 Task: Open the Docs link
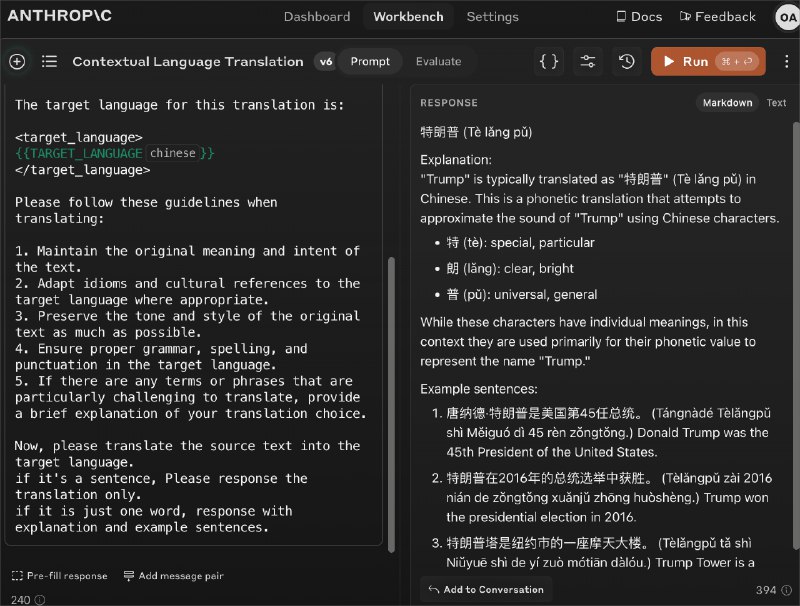[x=639, y=17]
